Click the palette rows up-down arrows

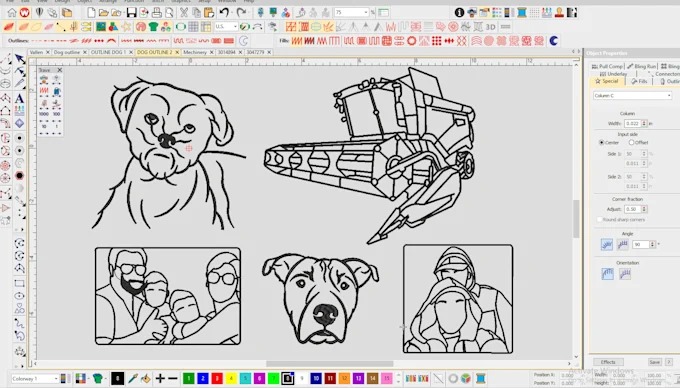click(399, 378)
